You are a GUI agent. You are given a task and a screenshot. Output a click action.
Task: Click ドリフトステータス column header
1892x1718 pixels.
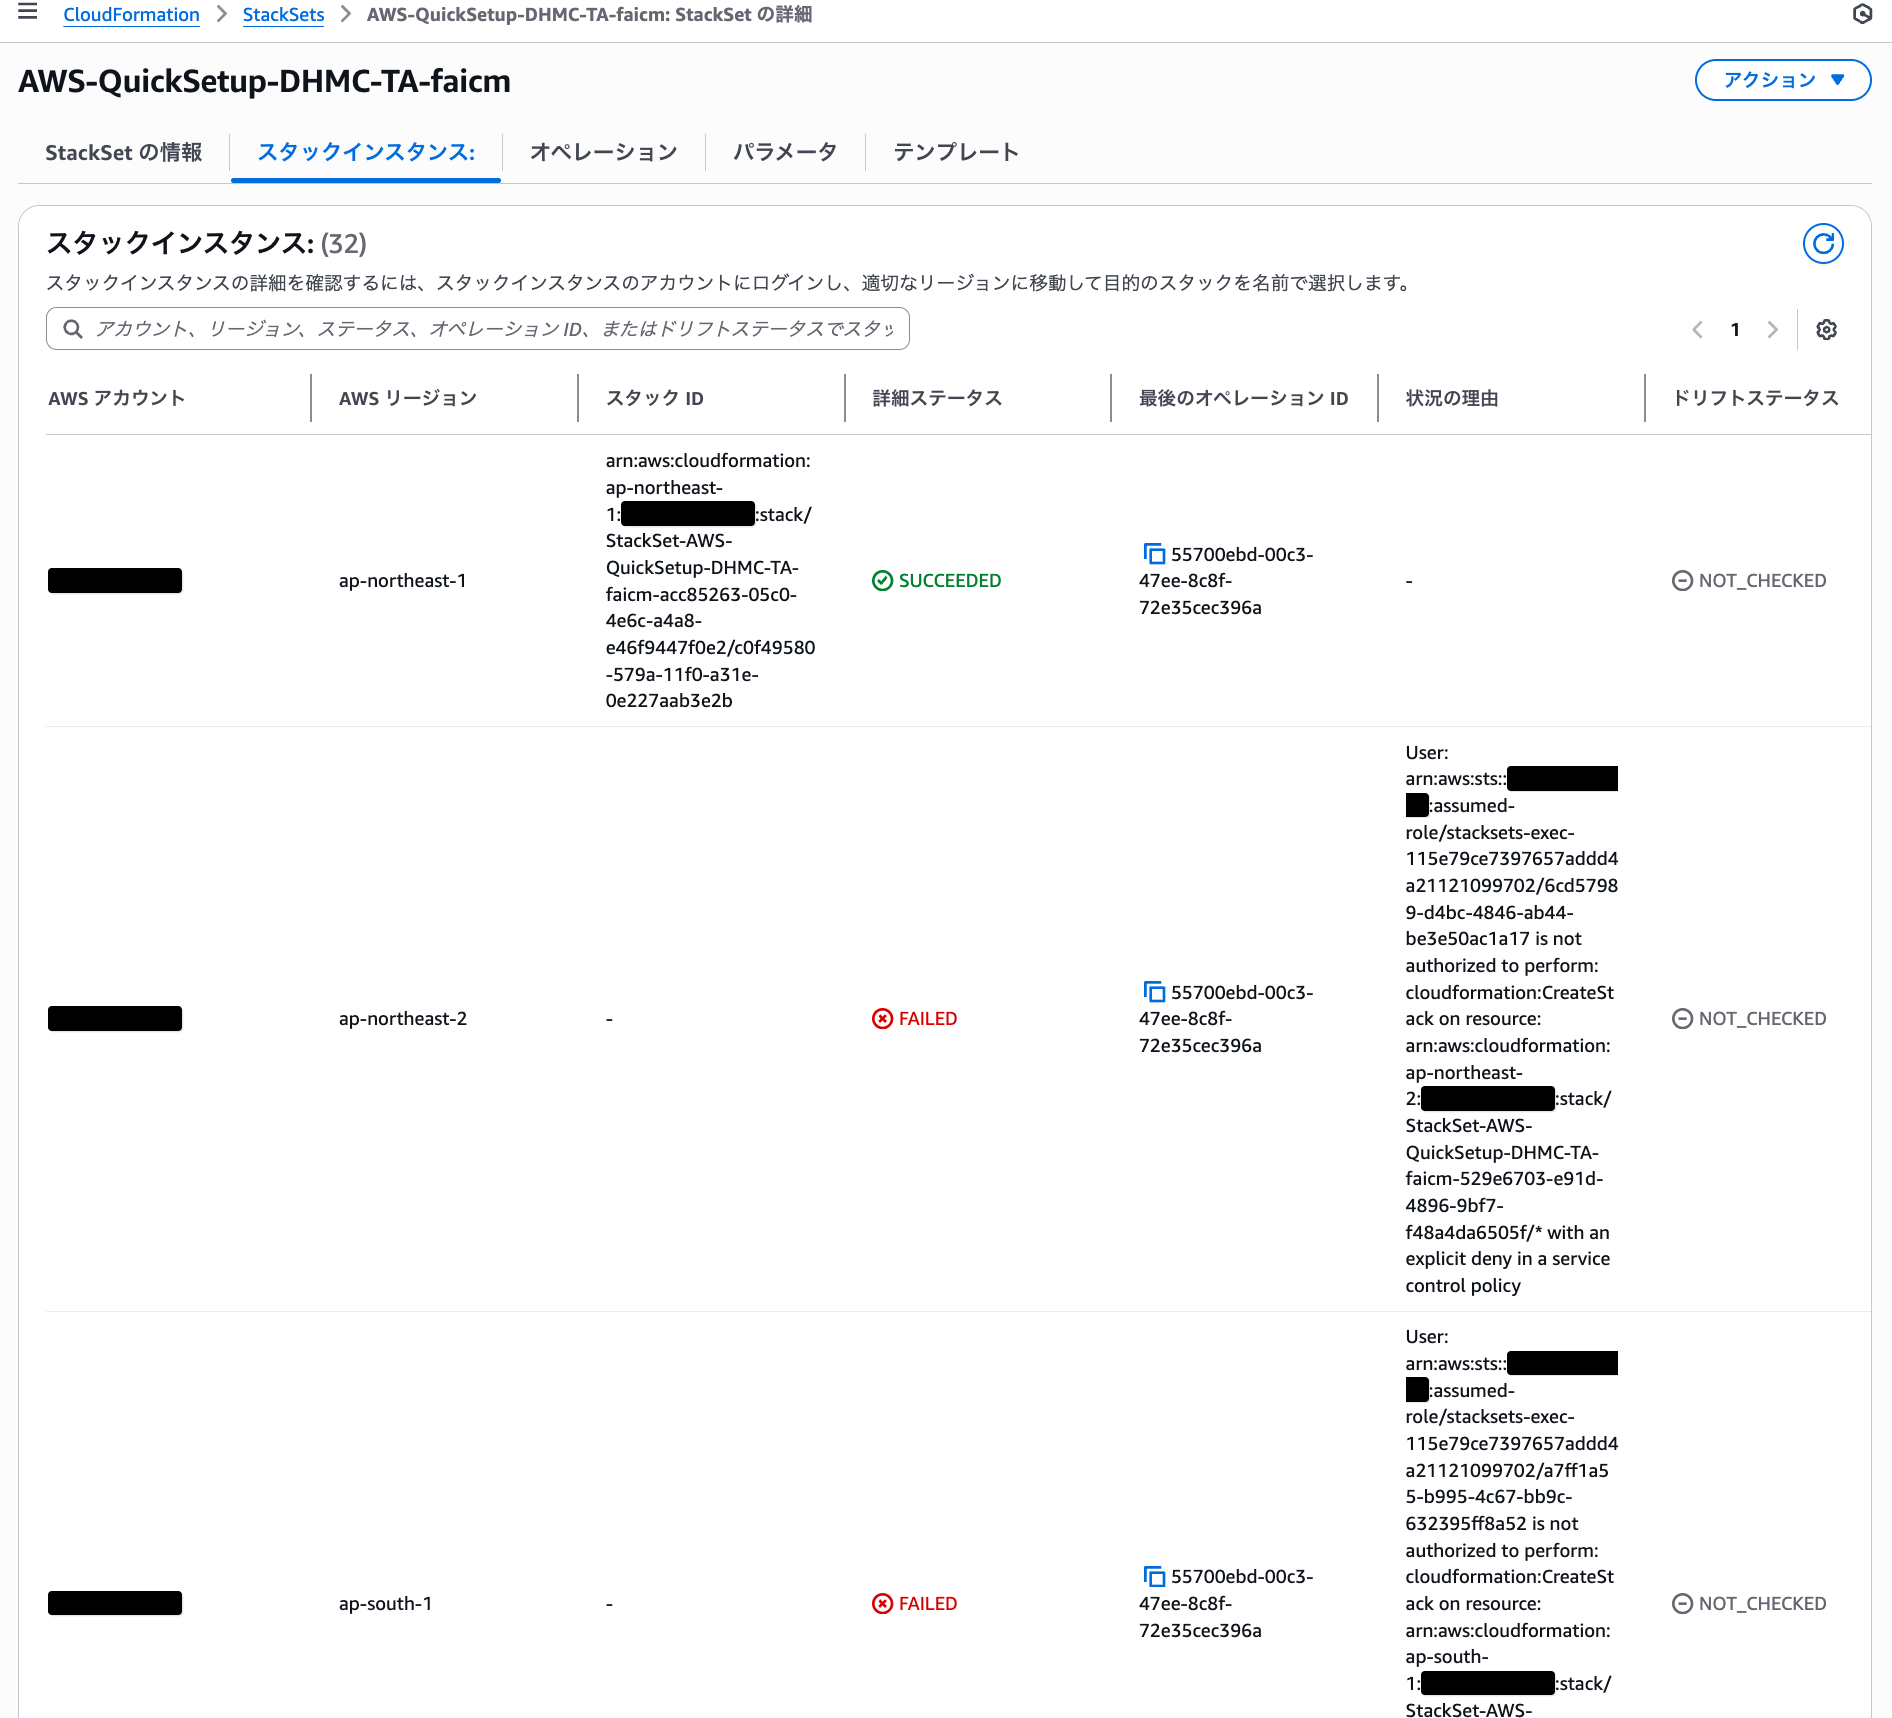coord(1756,398)
